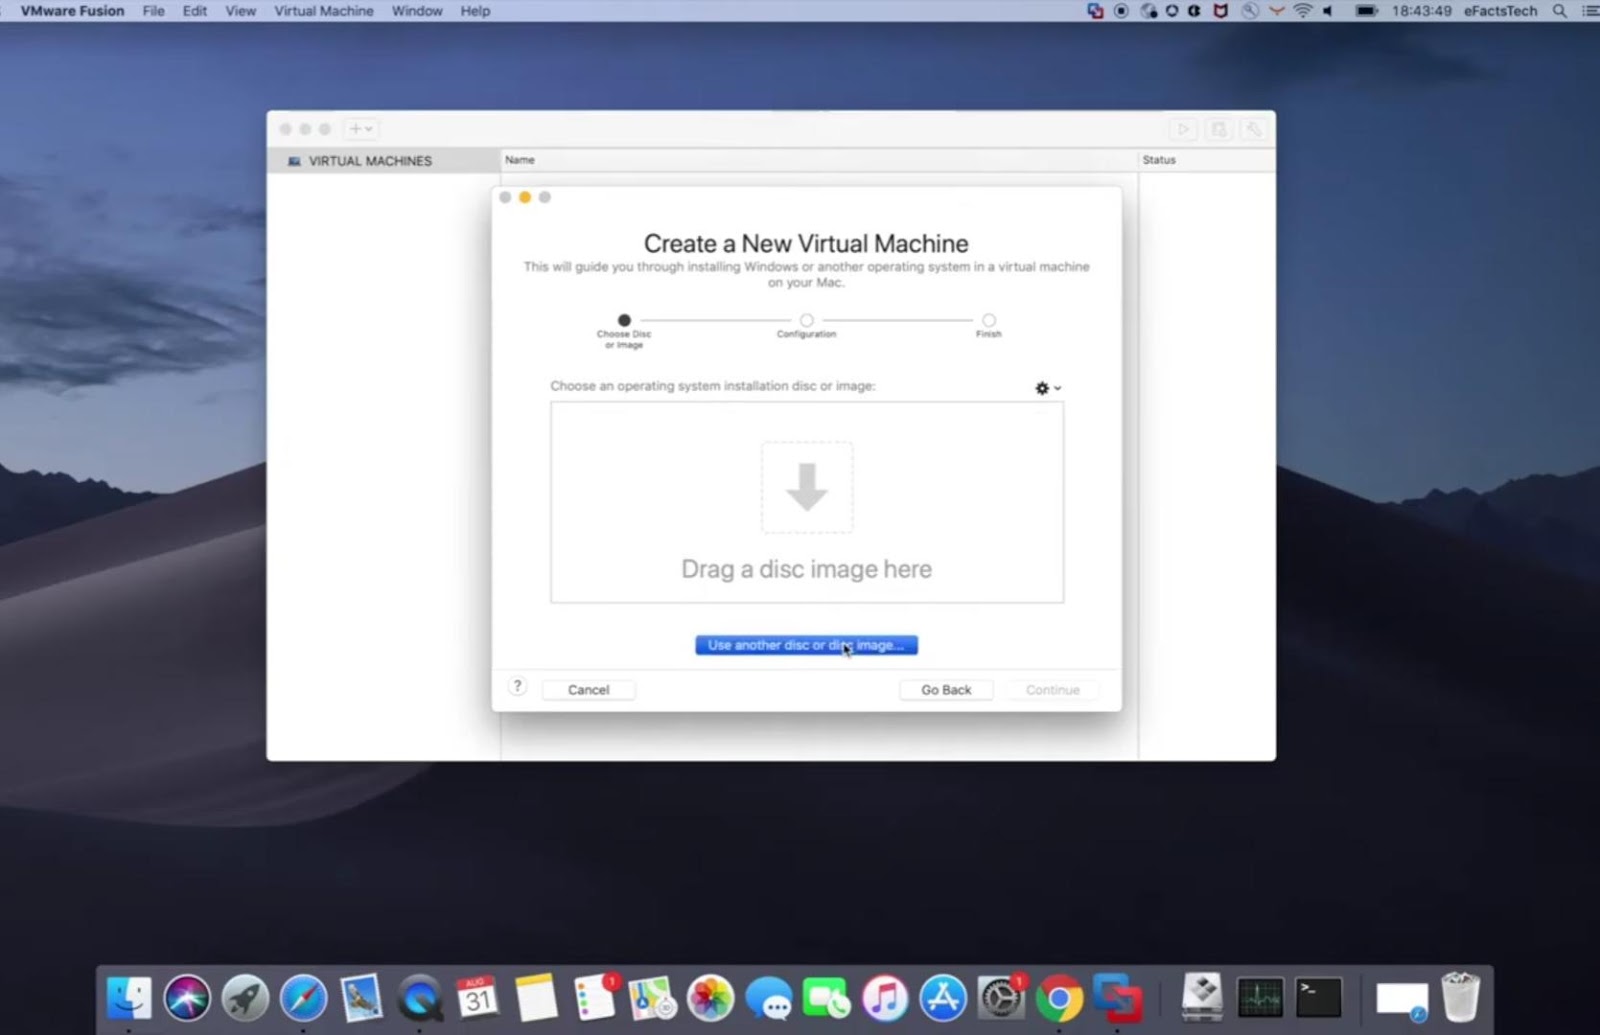
Task: Open the Notes app in dock
Action: pos(536,997)
